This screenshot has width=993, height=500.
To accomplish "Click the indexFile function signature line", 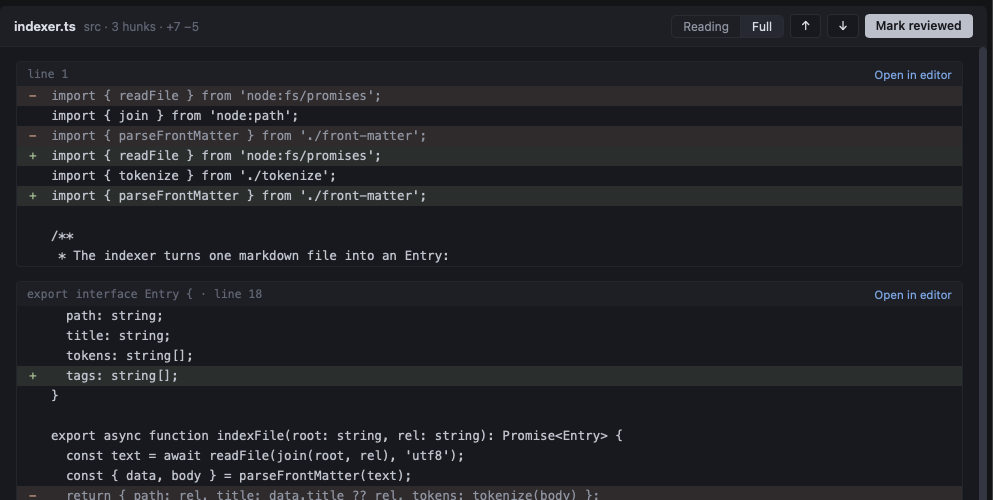I will coord(489,435).
